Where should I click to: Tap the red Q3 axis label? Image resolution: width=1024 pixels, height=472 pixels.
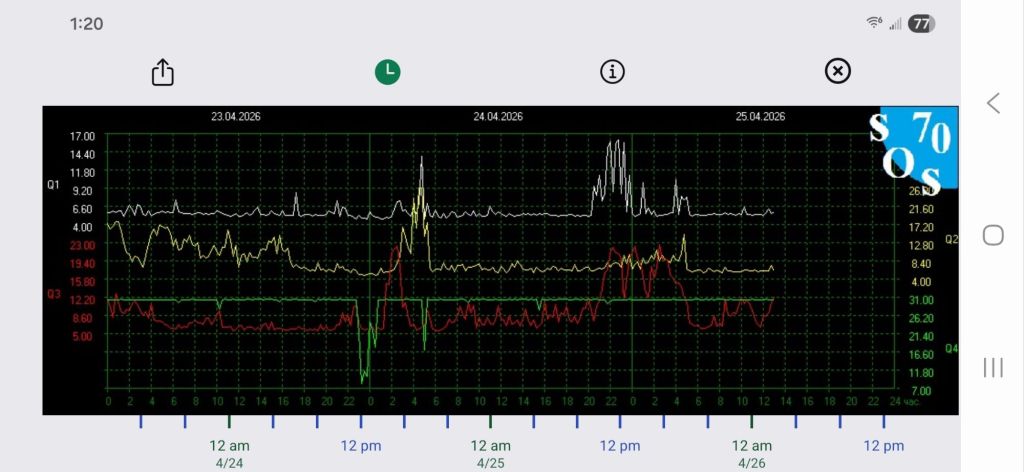point(53,294)
